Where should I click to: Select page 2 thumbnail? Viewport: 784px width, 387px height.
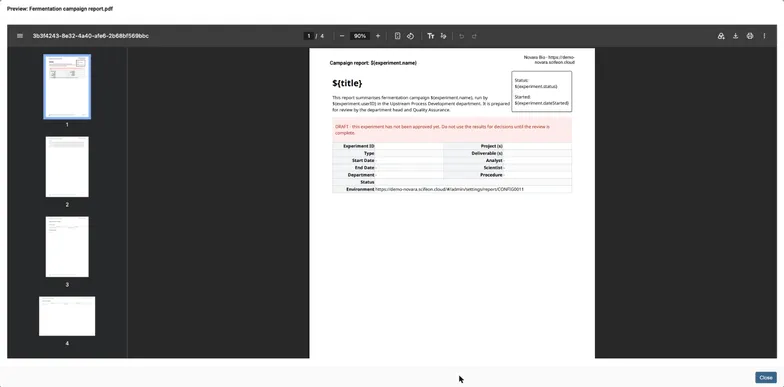[67, 167]
